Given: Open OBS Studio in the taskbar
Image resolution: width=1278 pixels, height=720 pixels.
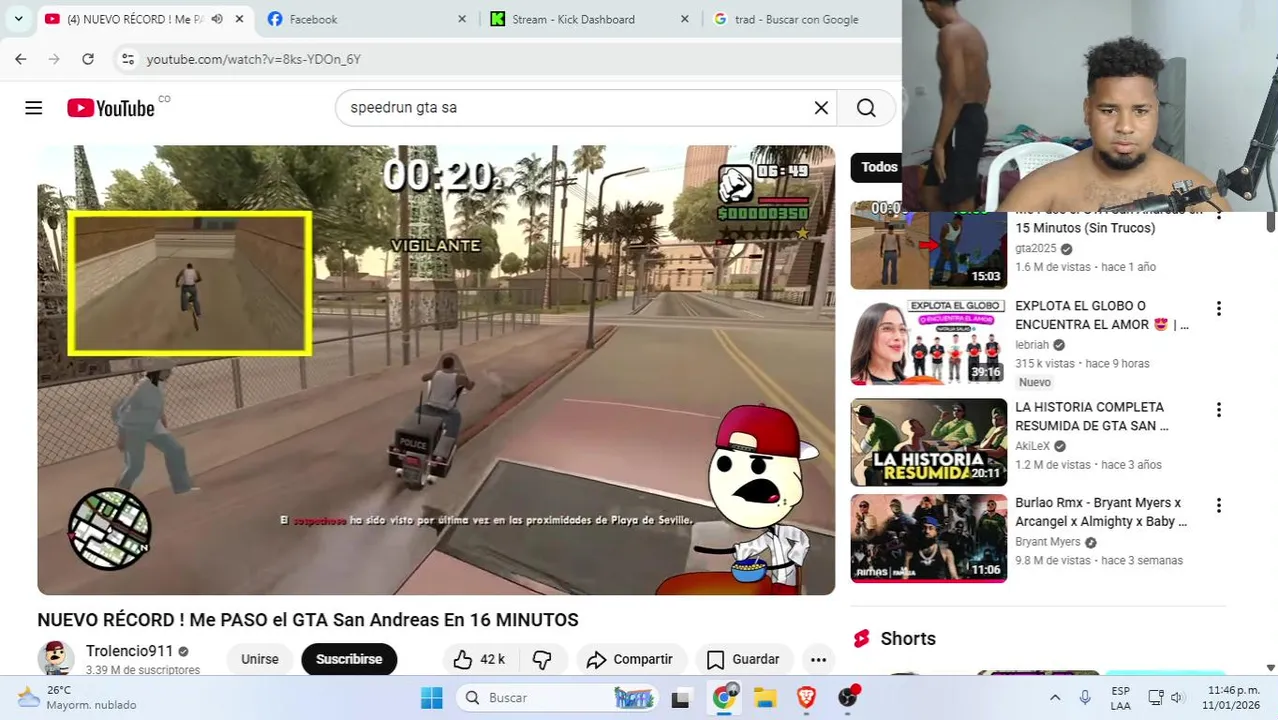Looking at the screenshot, I should (x=848, y=698).
